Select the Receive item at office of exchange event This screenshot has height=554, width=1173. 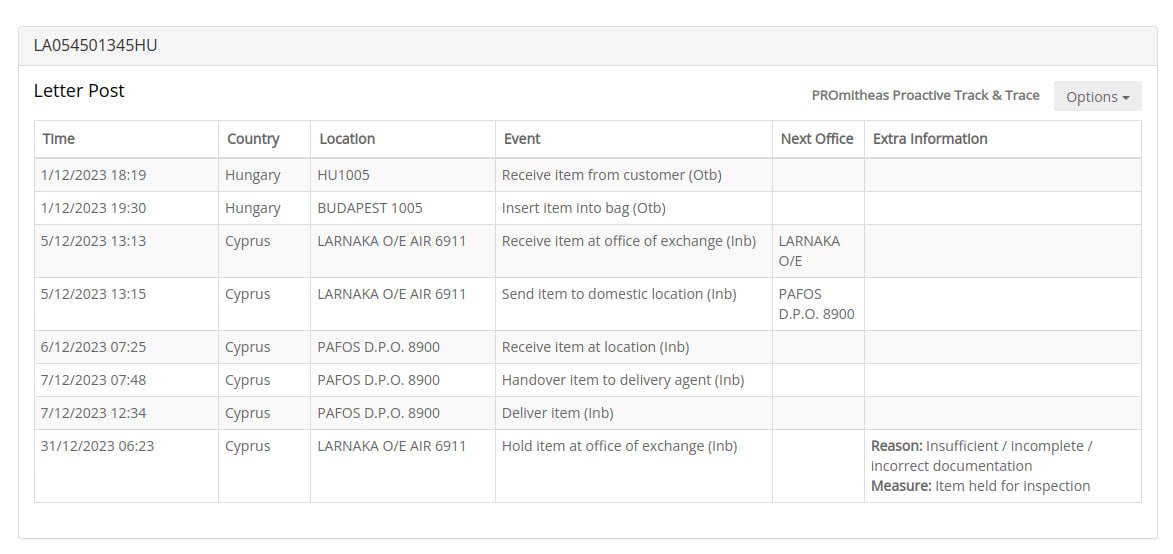coord(629,241)
